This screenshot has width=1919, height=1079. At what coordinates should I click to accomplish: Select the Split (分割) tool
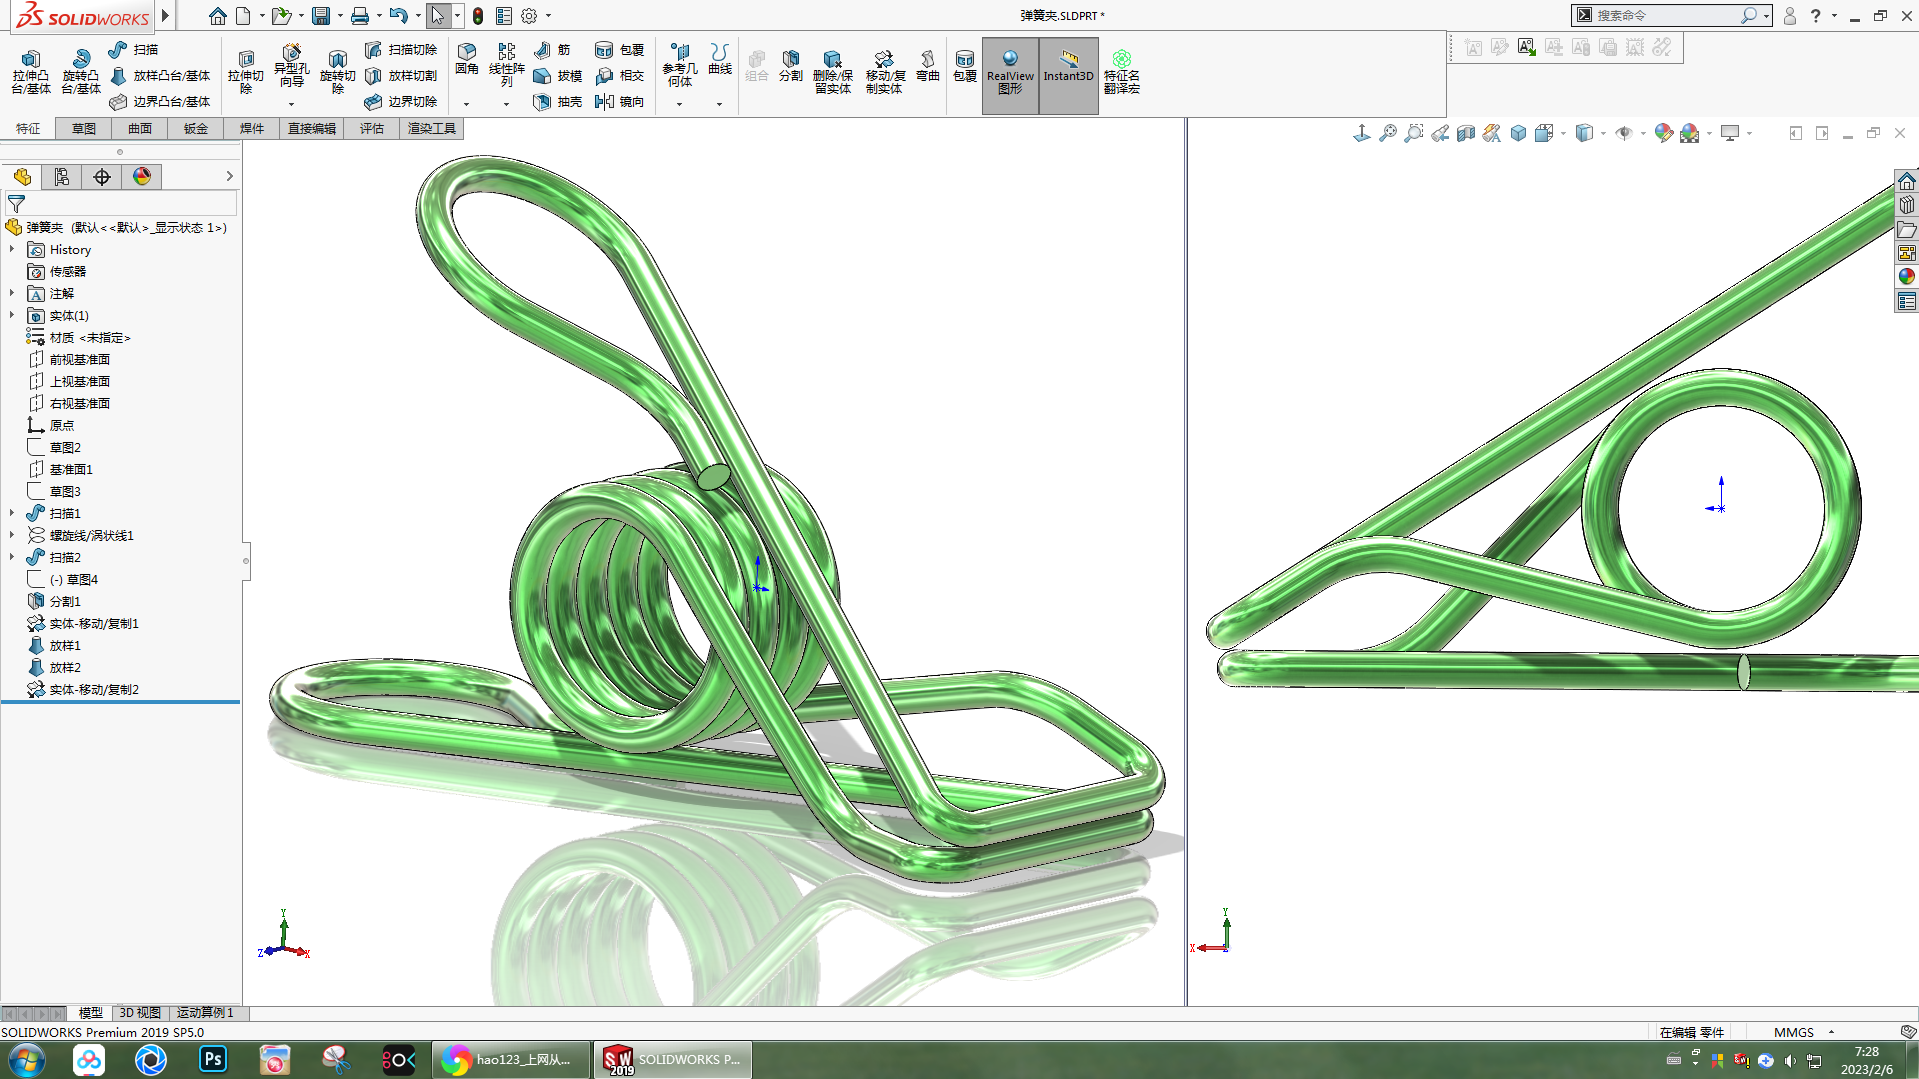790,65
